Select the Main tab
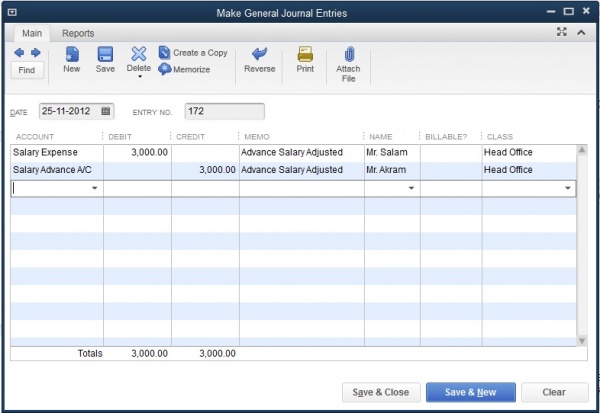The height and width of the screenshot is (413, 600). tap(33, 33)
